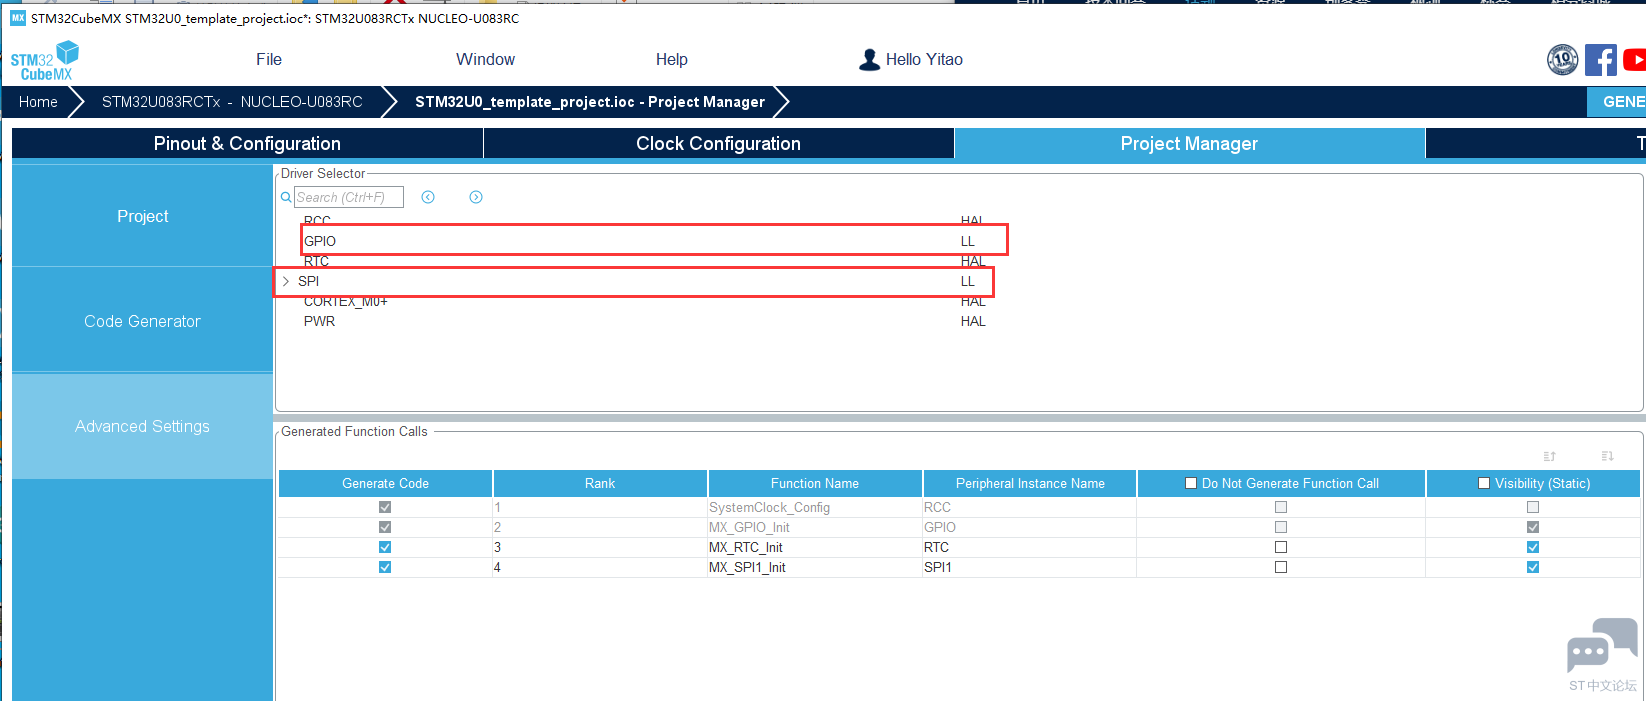
Task: Switch to Clock Configuration tab
Action: pos(718,144)
